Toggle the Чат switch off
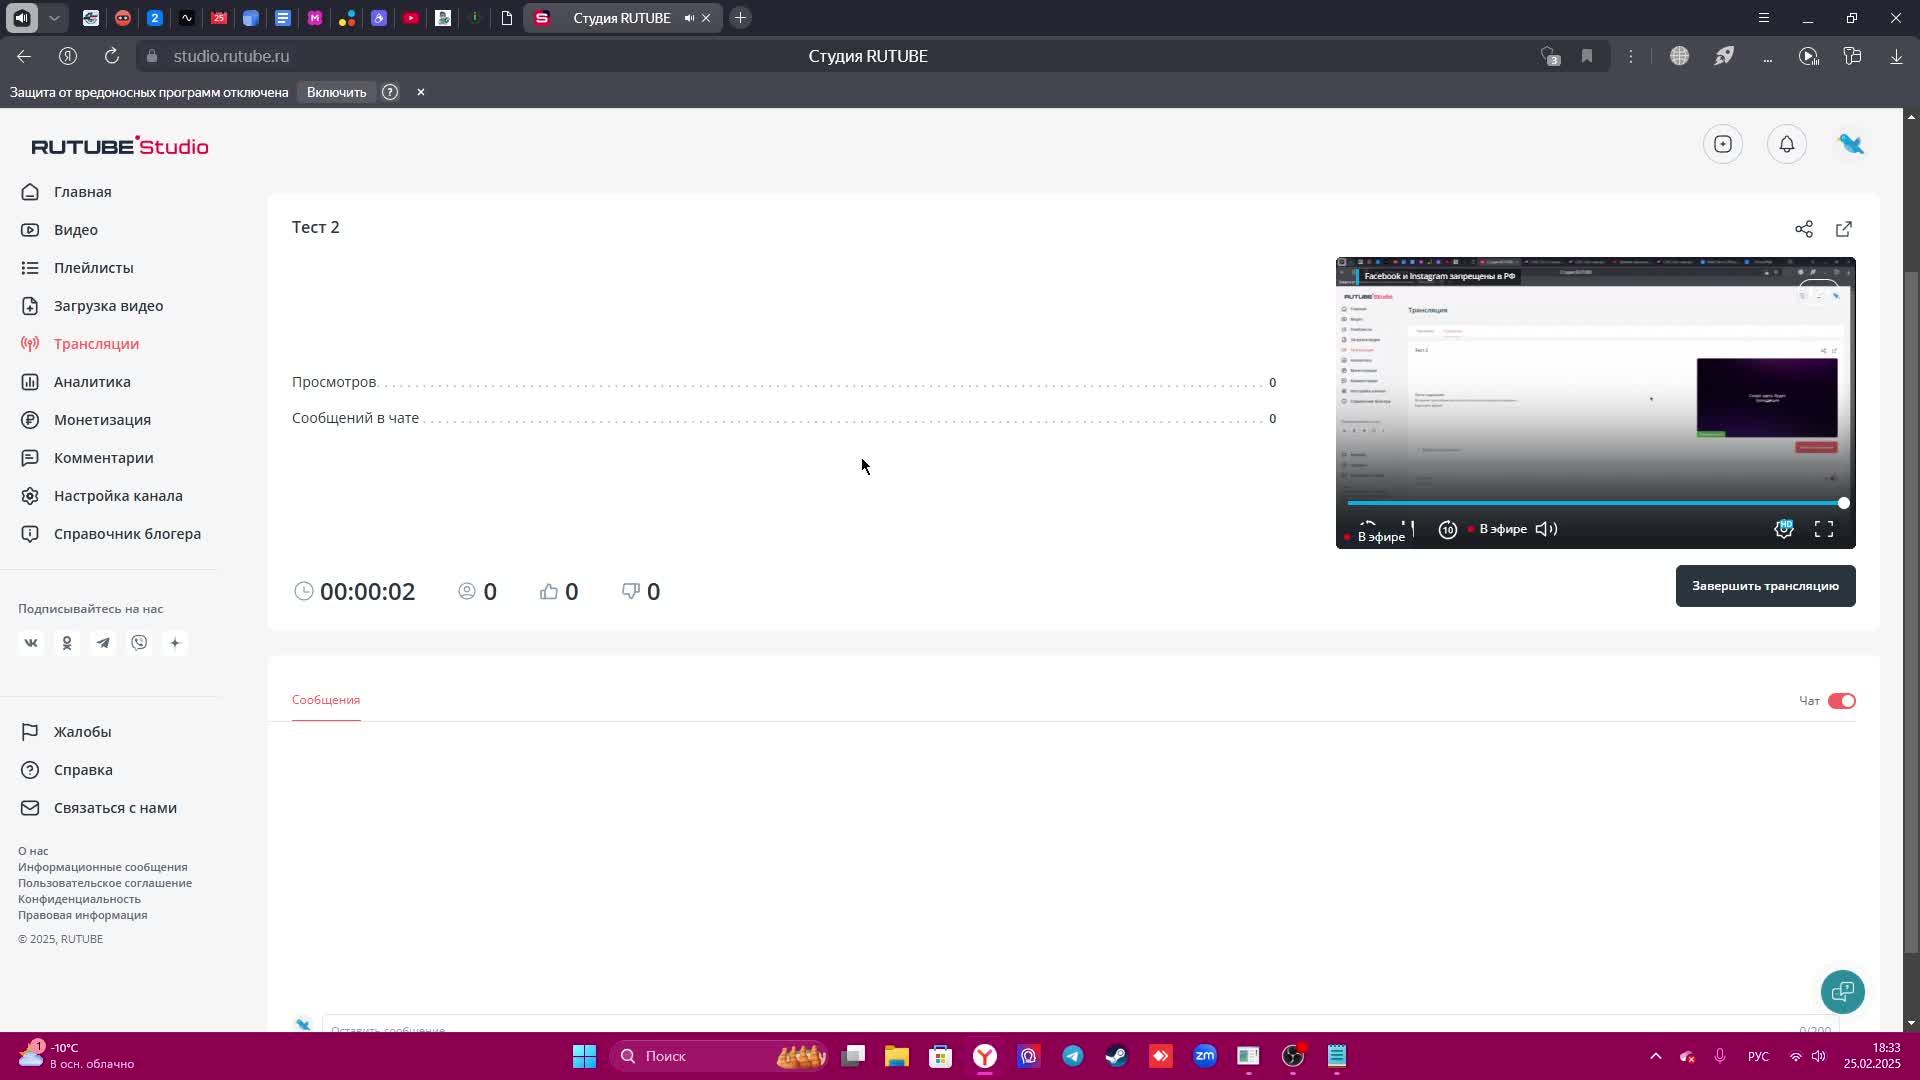The width and height of the screenshot is (1920, 1080). 1841,701
